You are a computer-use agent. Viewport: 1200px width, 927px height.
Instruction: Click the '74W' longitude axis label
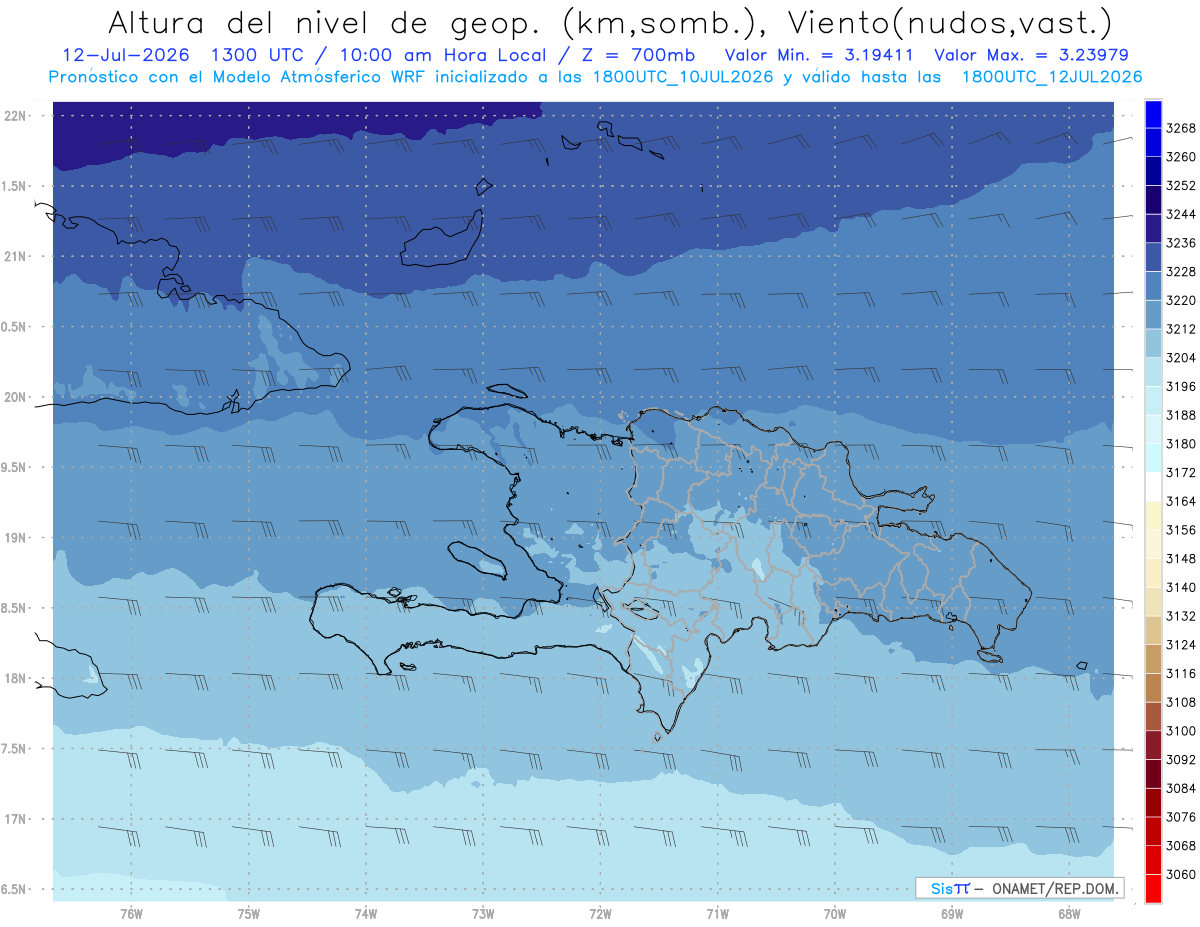[365, 914]
